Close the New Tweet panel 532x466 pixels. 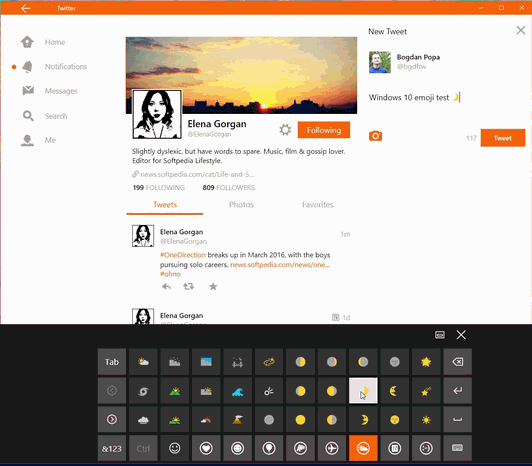point(520,31)
